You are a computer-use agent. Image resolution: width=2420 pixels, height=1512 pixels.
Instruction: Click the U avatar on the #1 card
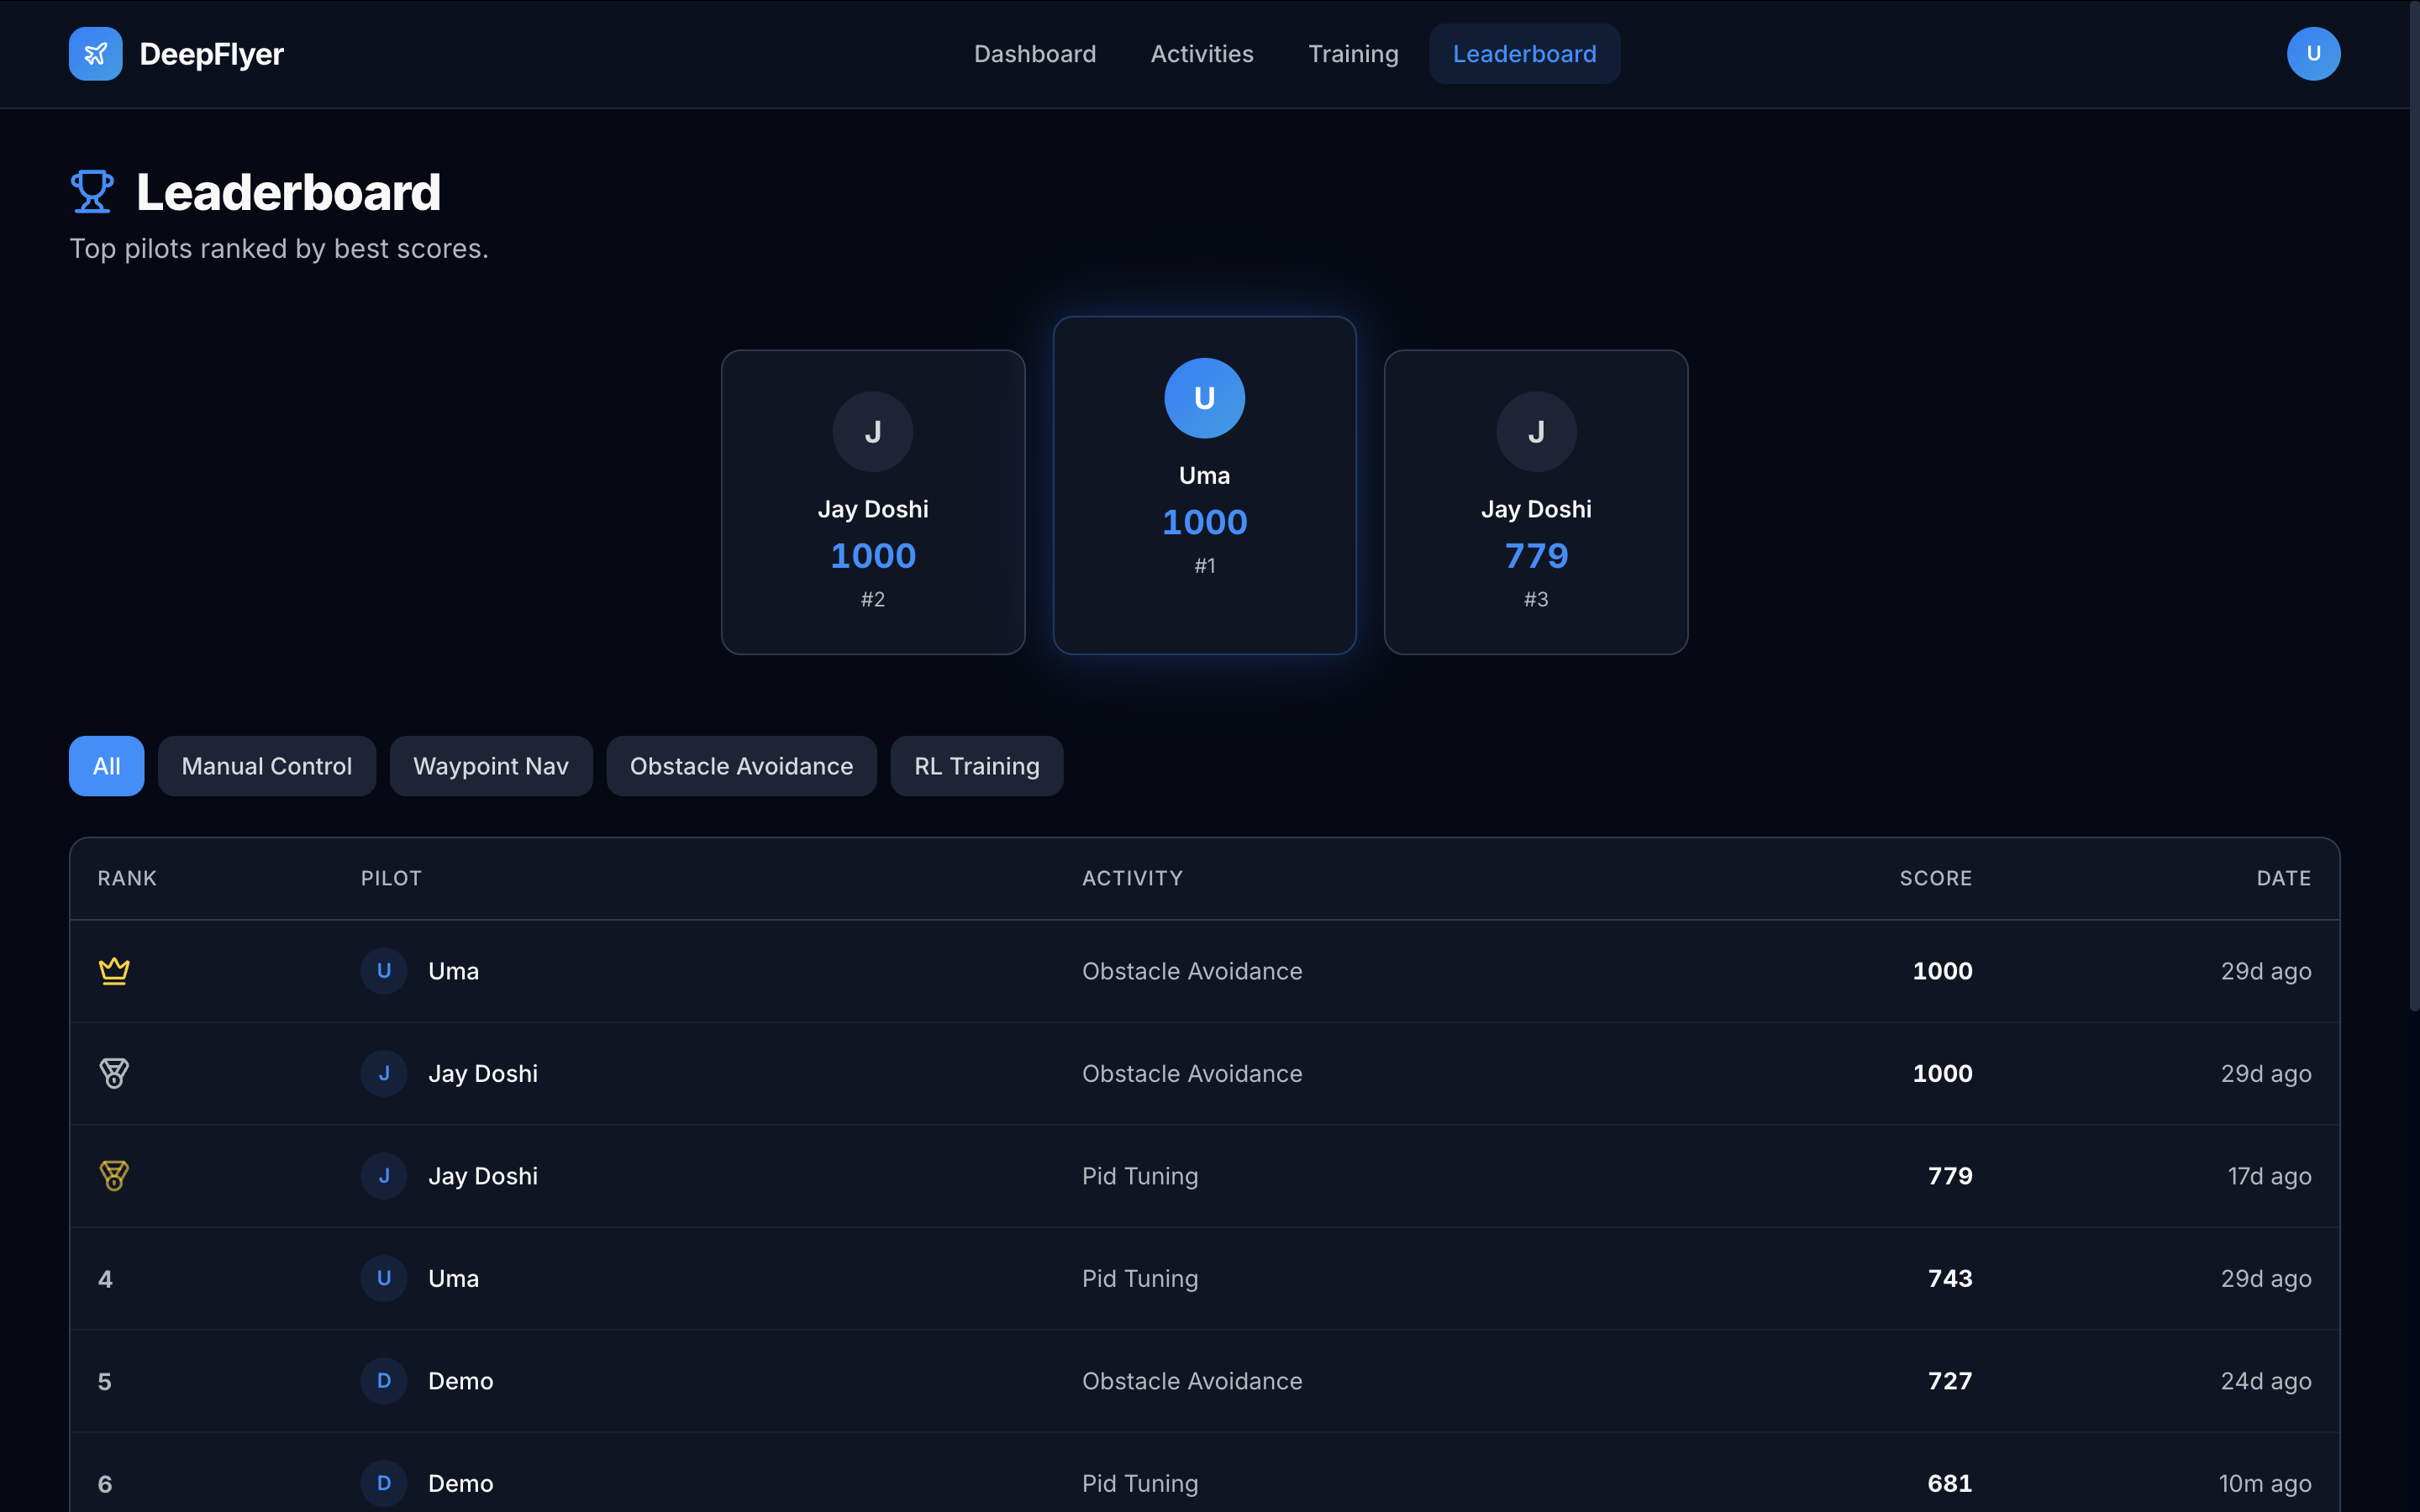[x=1204, y=398]
